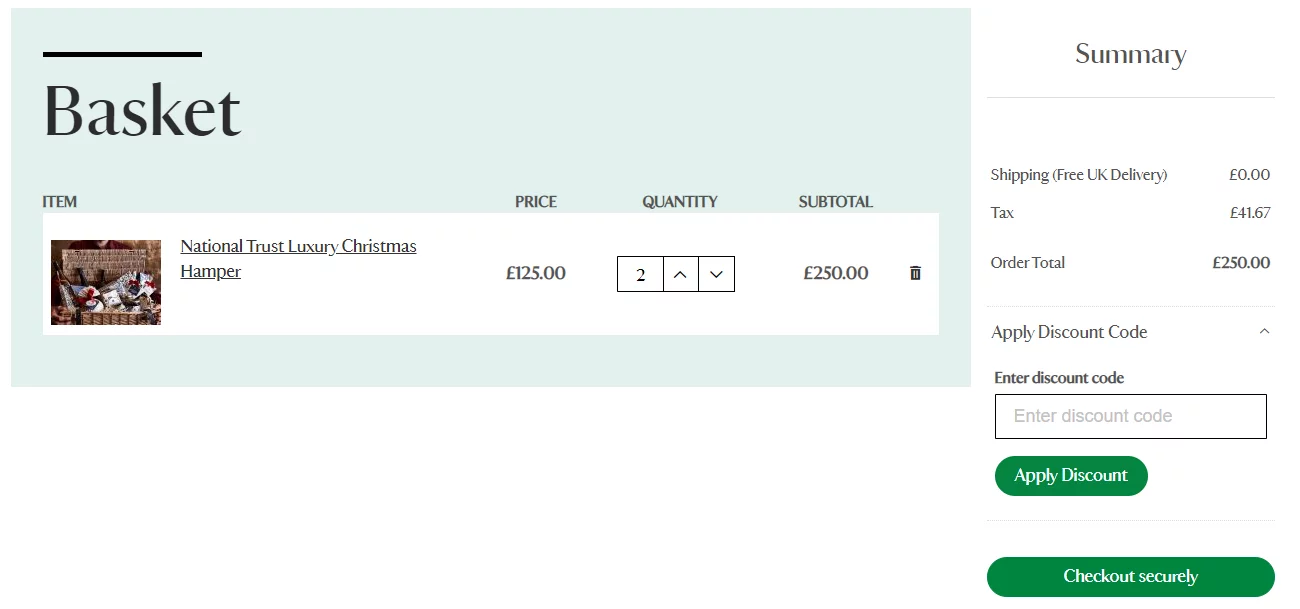The image size is (1300, 609).
Task: Click the Enter discount code label
Action: [1059, 378]
